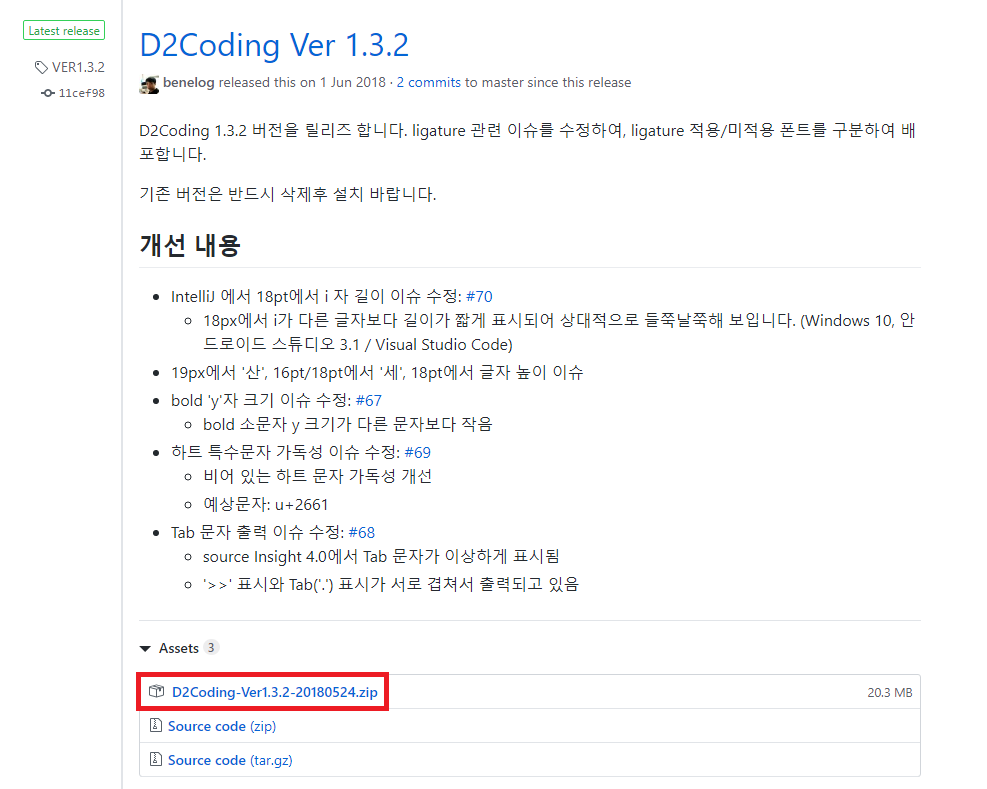Click the Latest release badge
The image size is (987, 789).
point(64,30)
